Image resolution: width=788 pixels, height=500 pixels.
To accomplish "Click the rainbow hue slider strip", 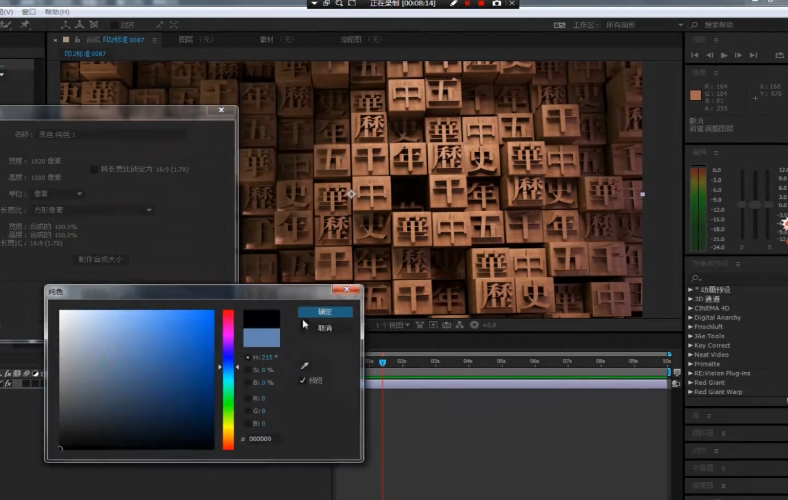I will (228, 379).
